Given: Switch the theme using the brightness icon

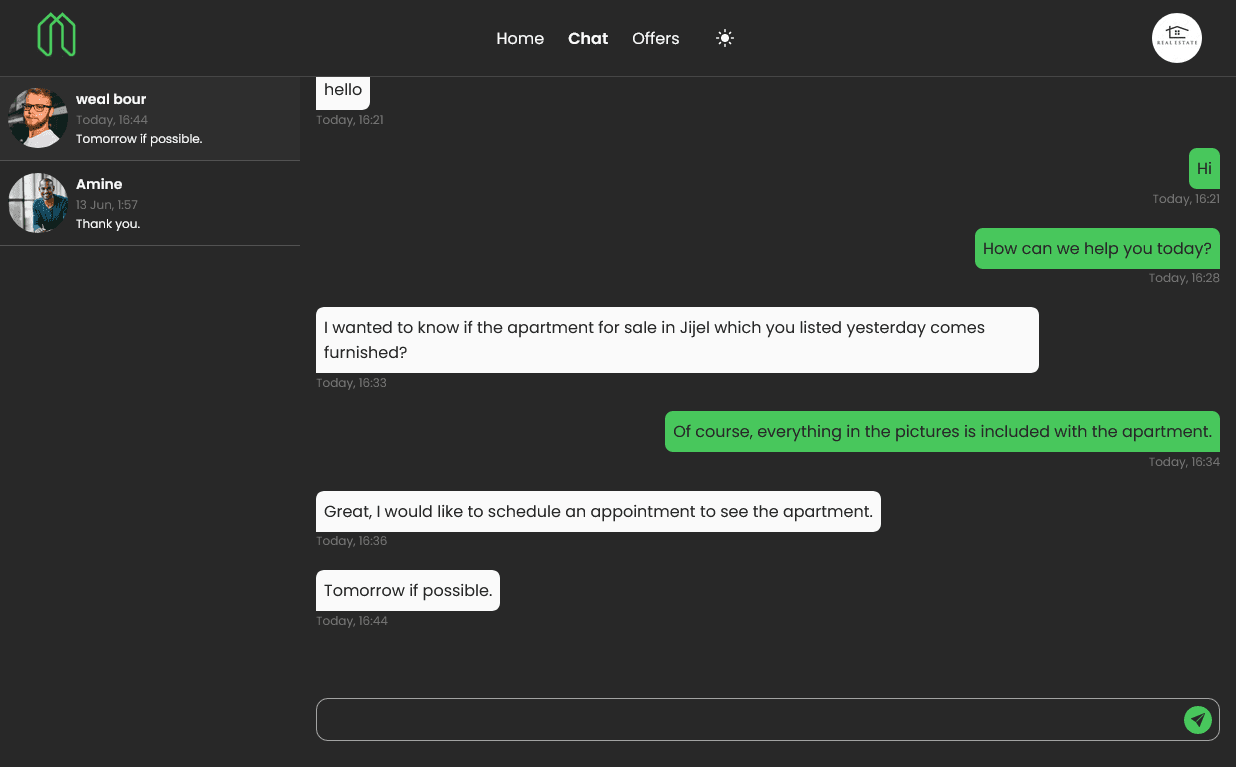Looking at the screenshot, I should pyautogui.click(x=724, y=38).
